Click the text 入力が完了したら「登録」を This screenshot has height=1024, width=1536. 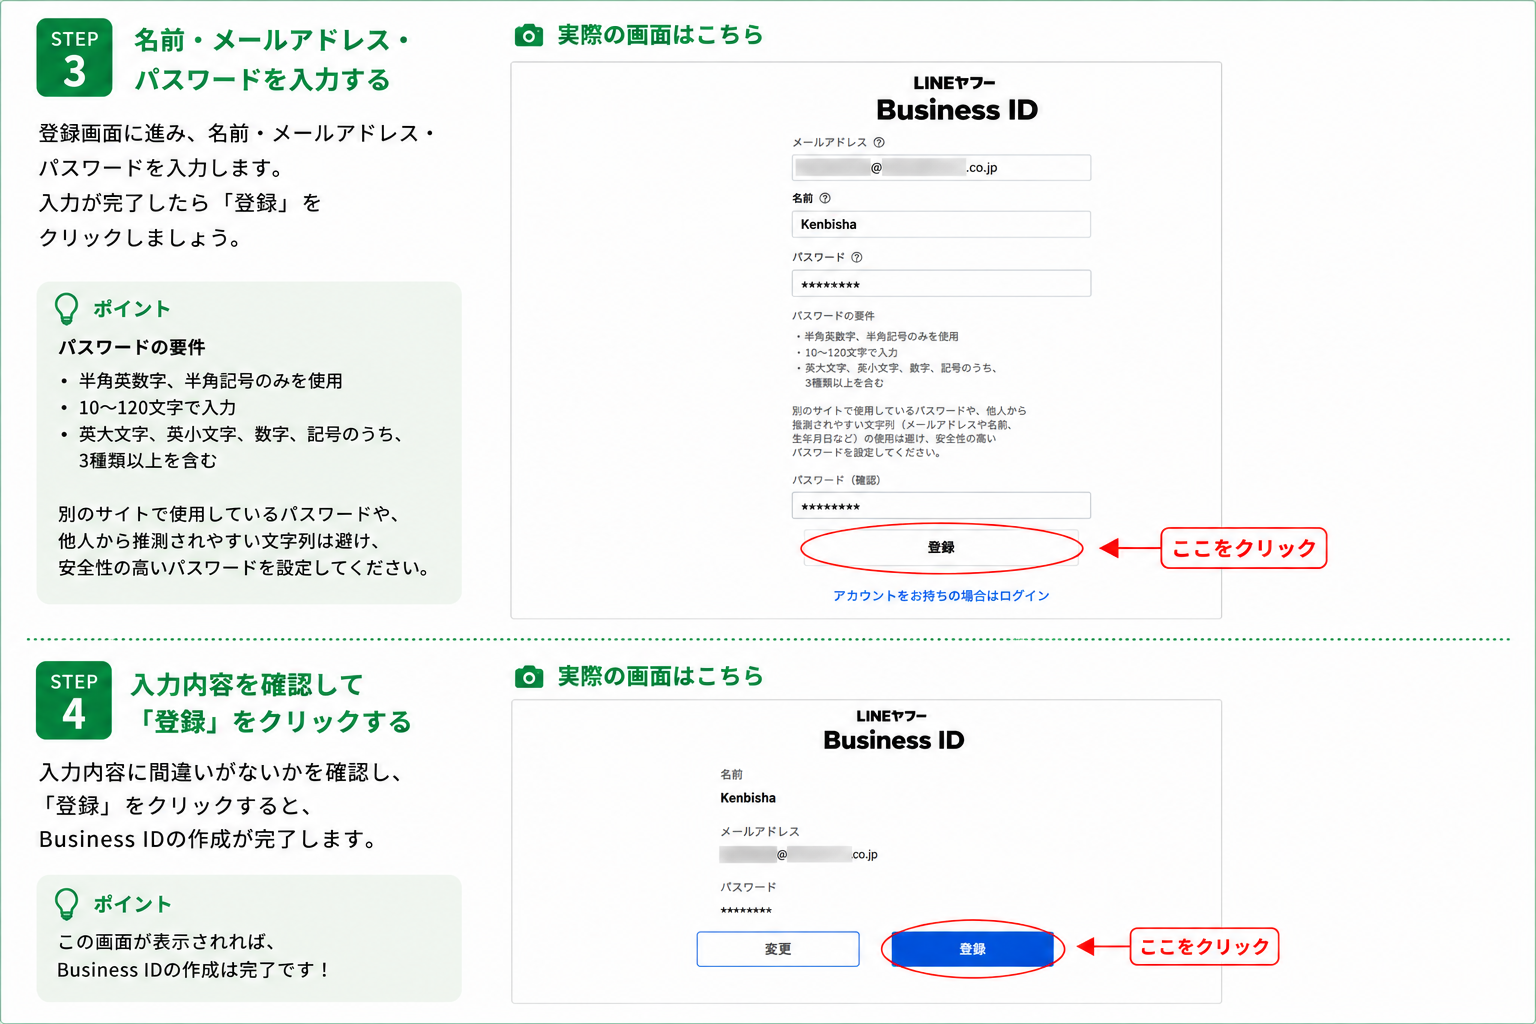coord(180,203)
